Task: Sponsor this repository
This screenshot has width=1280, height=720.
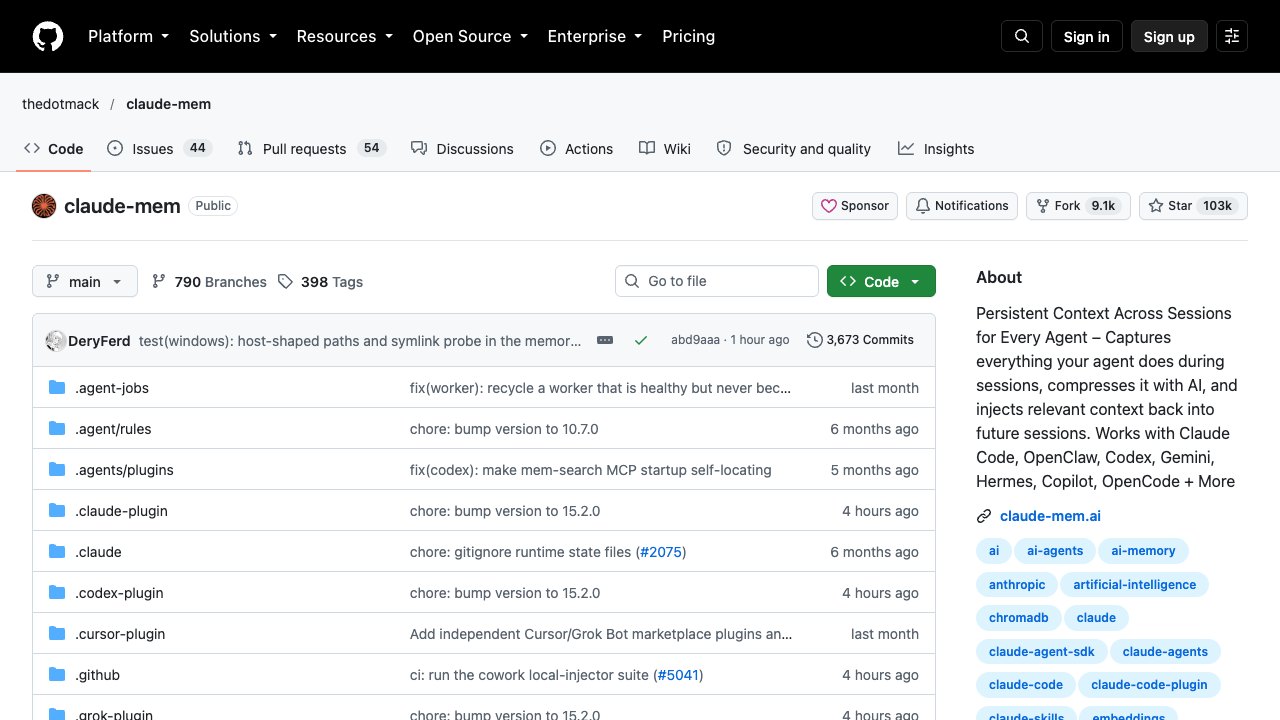Action: click(855, 206)
